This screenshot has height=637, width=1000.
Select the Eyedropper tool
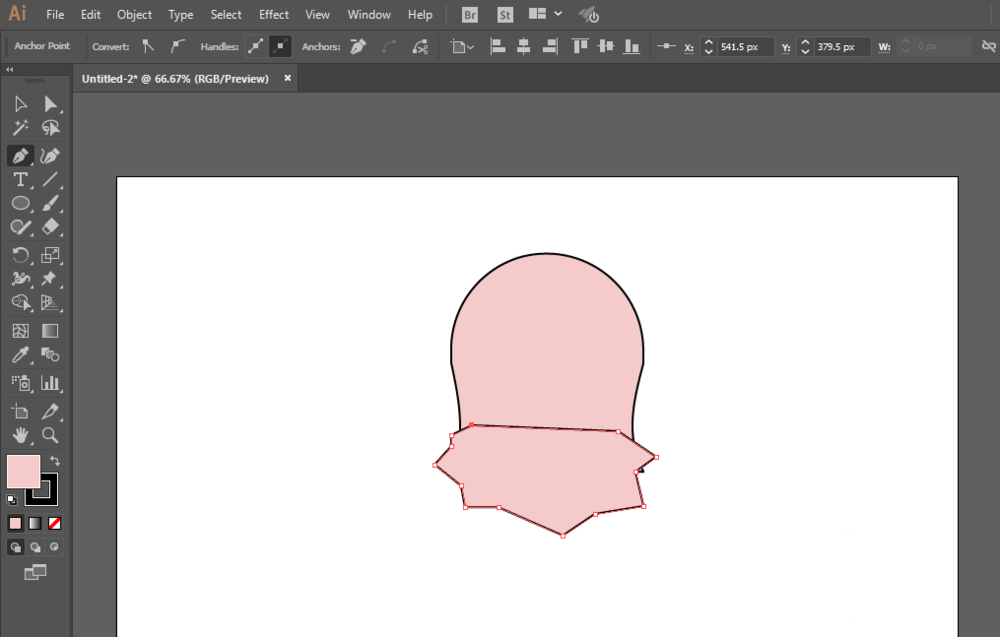tap(20, 355)
